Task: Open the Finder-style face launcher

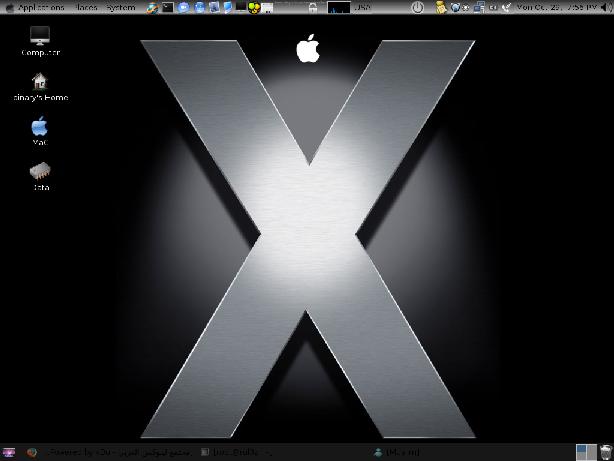Action: pos(214,7)
